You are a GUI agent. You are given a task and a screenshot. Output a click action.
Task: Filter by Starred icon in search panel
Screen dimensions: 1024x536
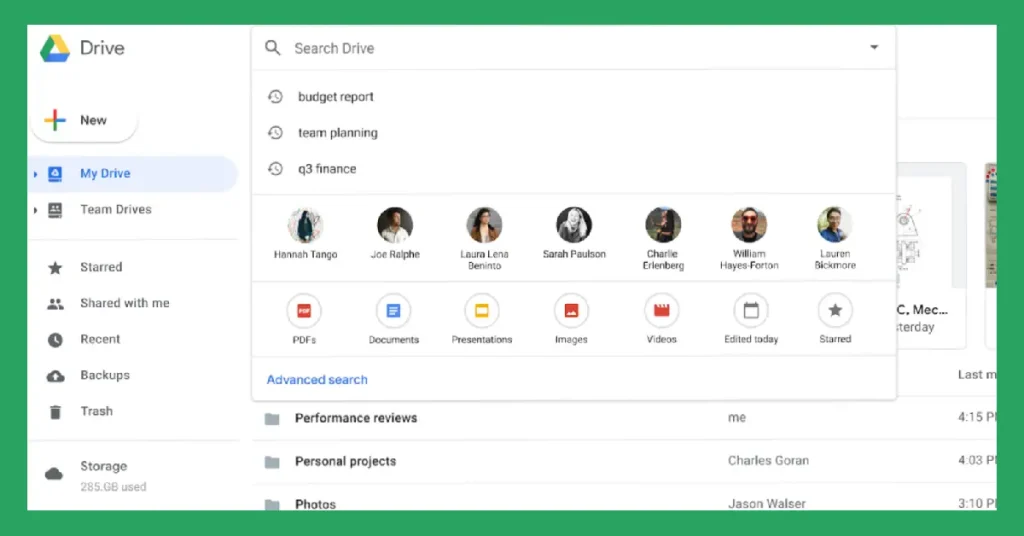coord(835,311)
